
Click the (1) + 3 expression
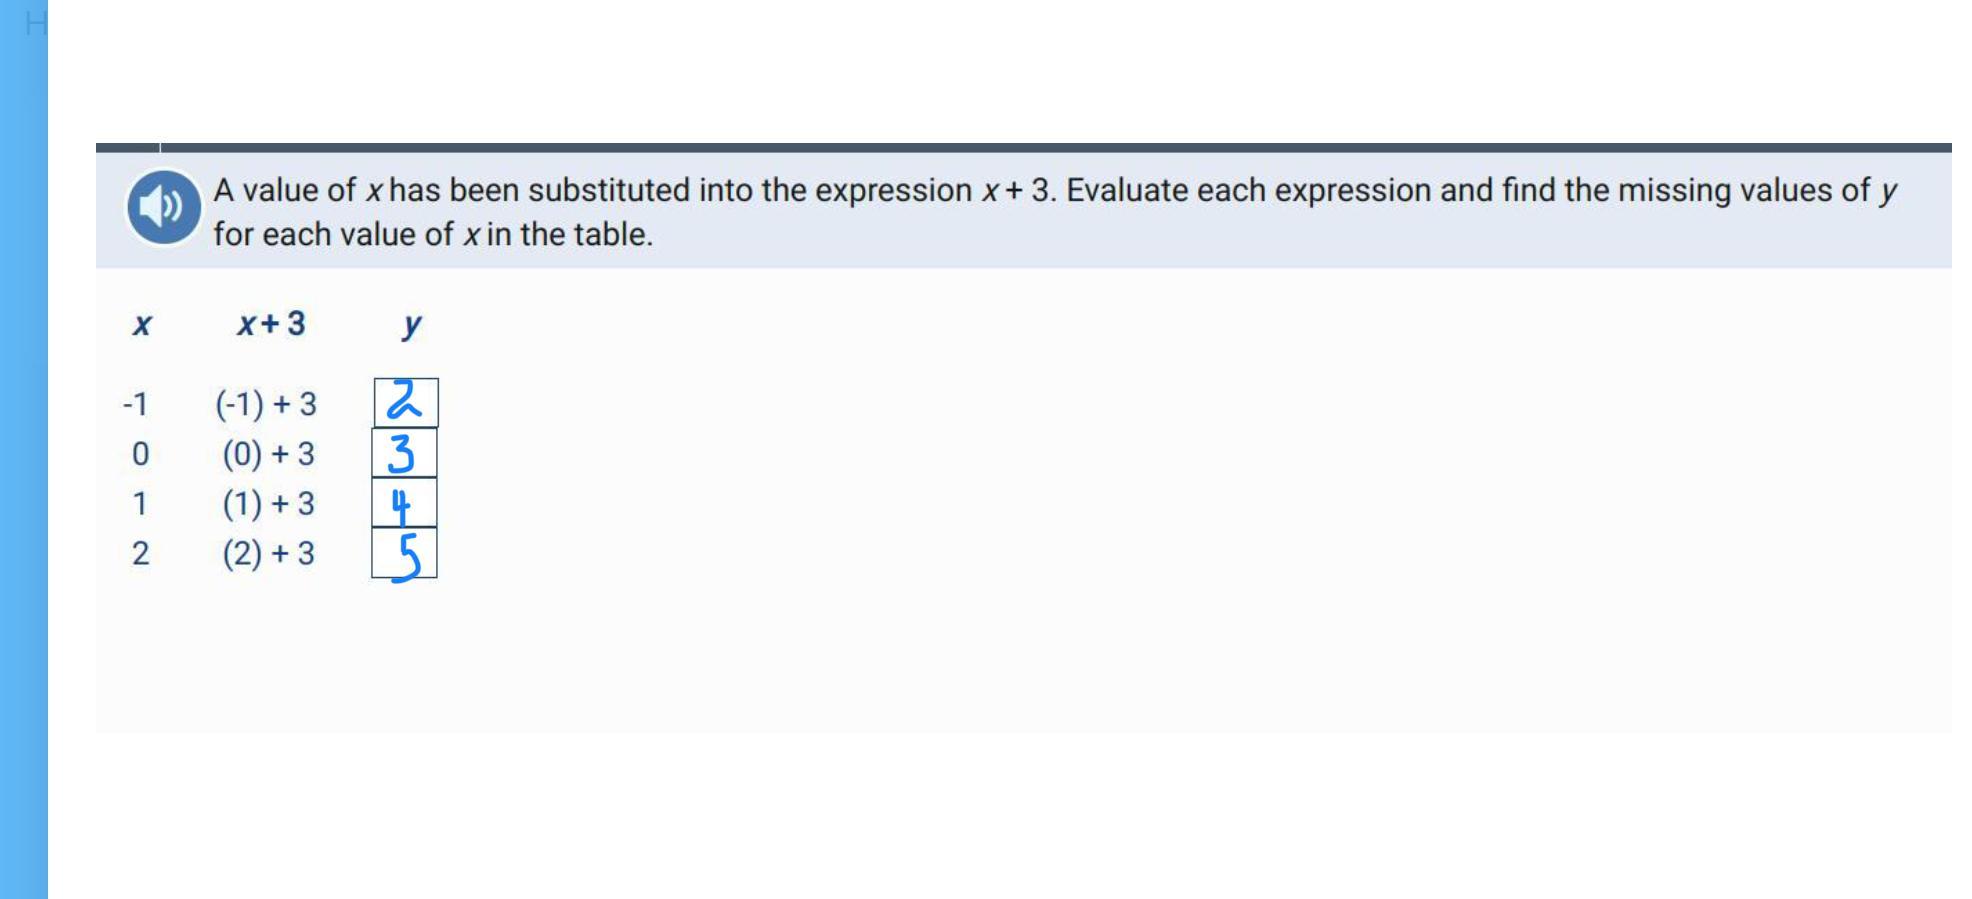pyautogui.click(x=268, y=503)
